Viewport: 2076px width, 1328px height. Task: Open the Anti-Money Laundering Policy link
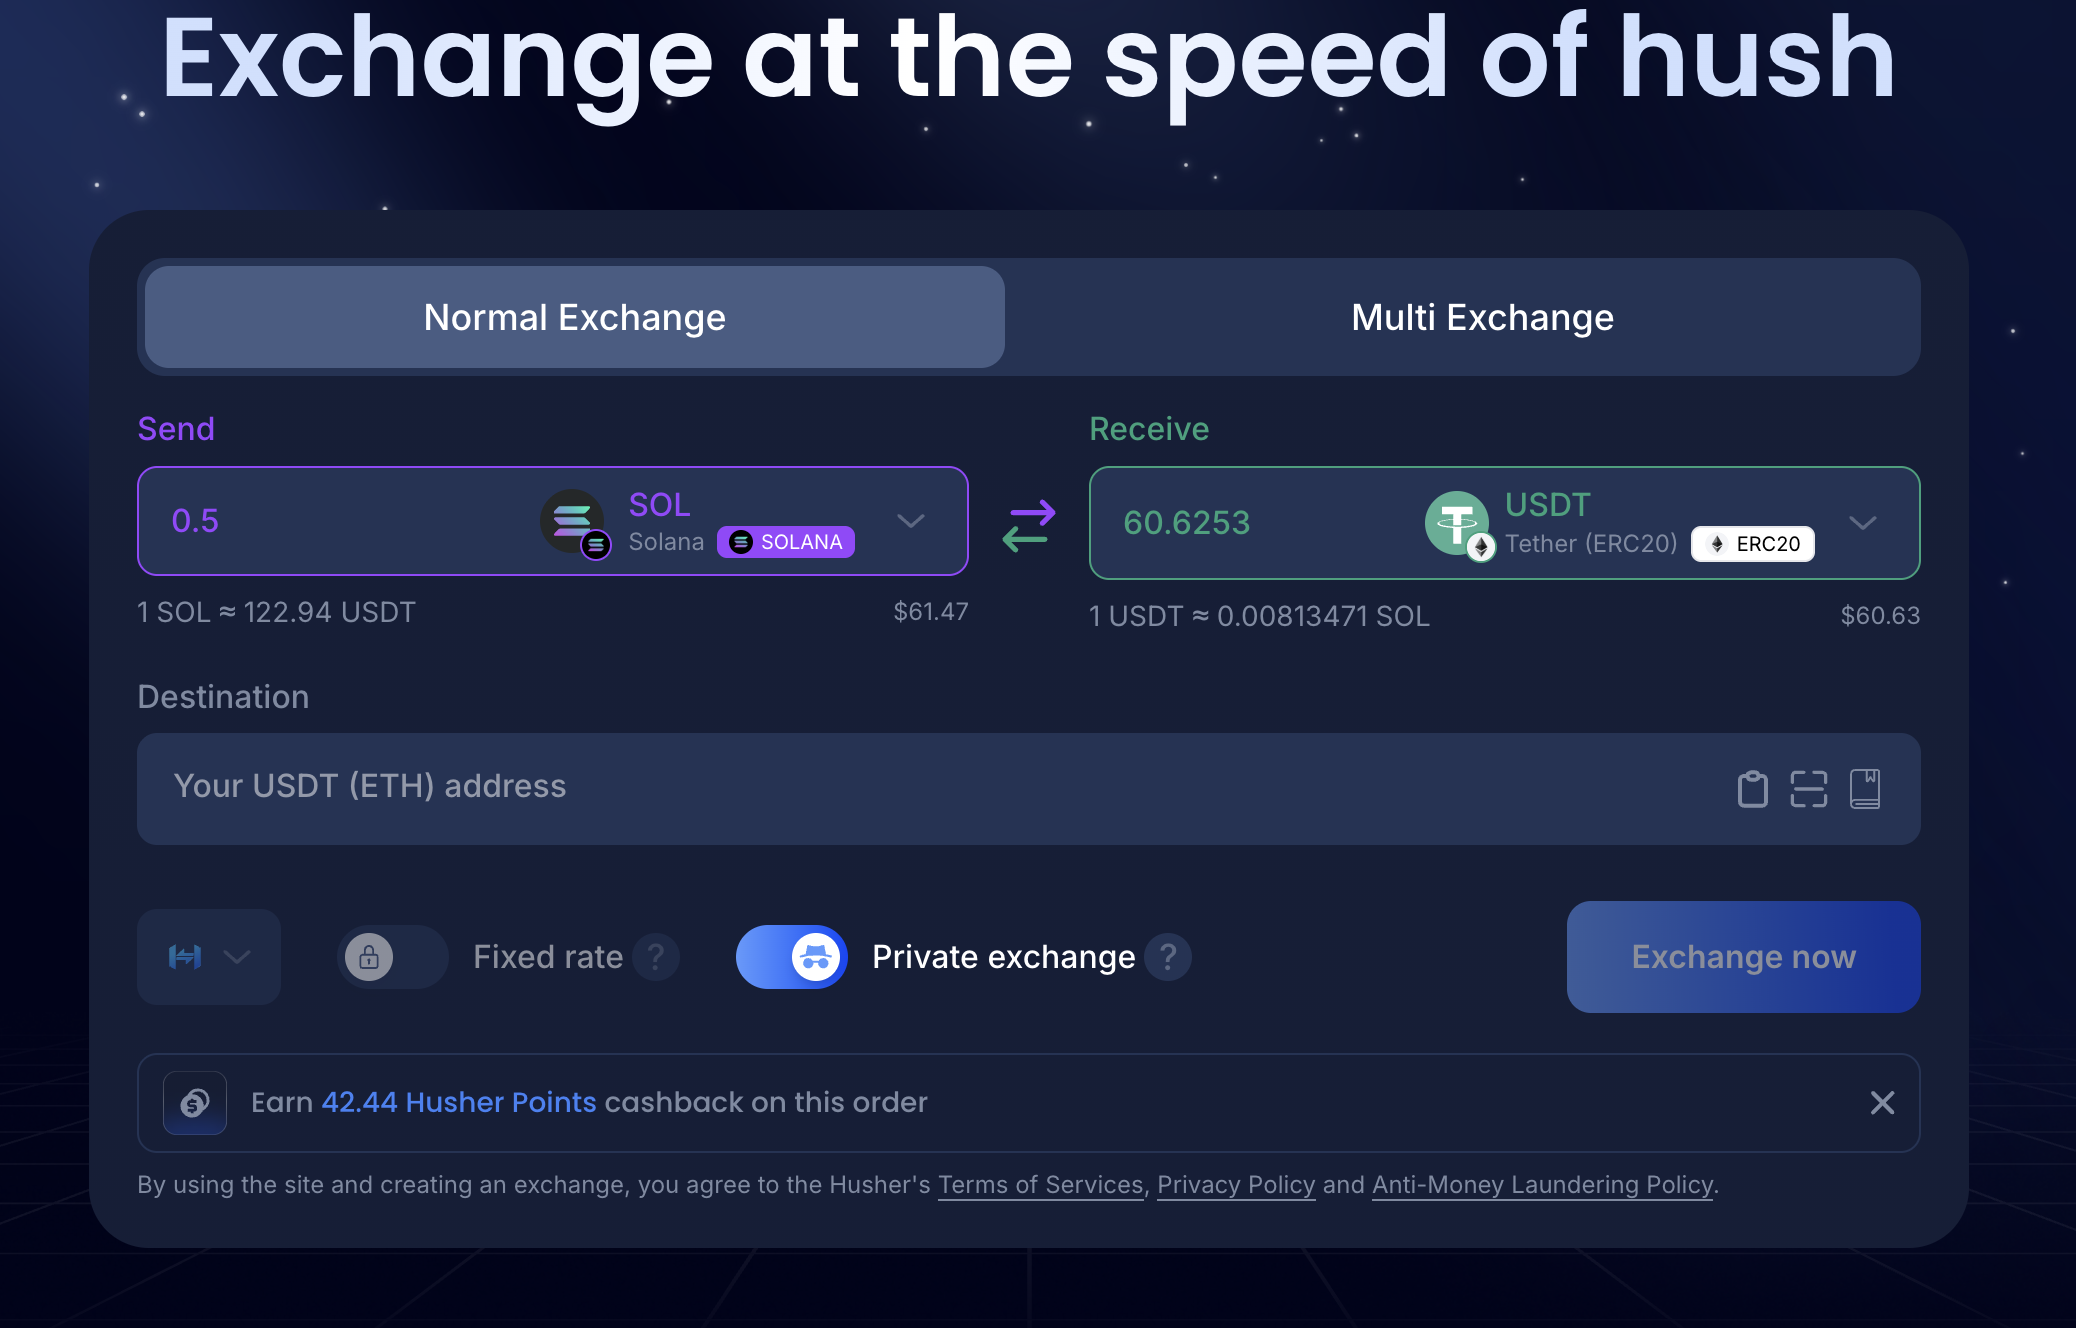click(1542, 1185)
